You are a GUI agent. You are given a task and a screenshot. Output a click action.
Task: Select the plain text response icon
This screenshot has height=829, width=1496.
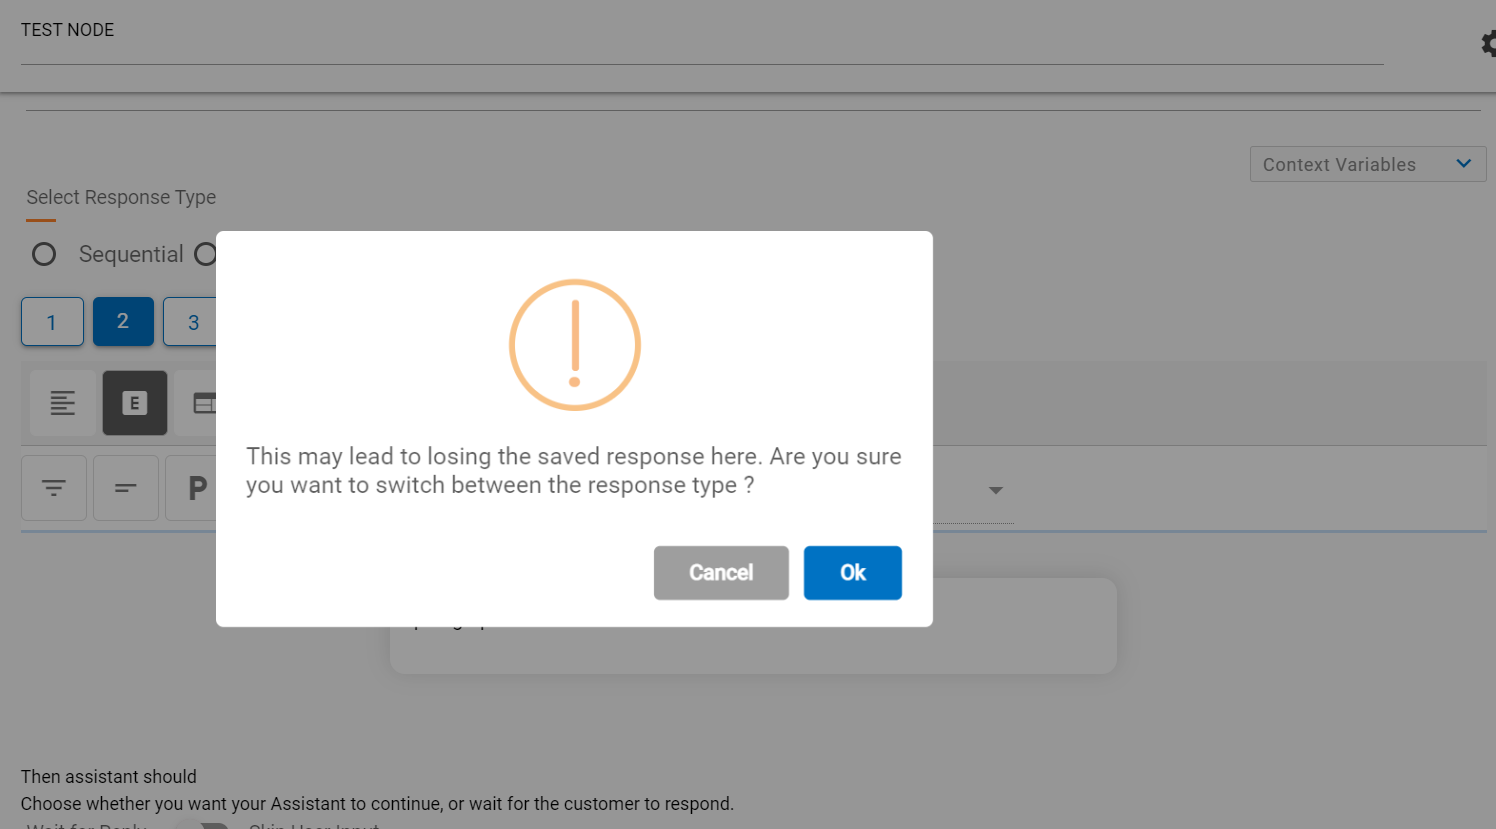click(62, 402)
